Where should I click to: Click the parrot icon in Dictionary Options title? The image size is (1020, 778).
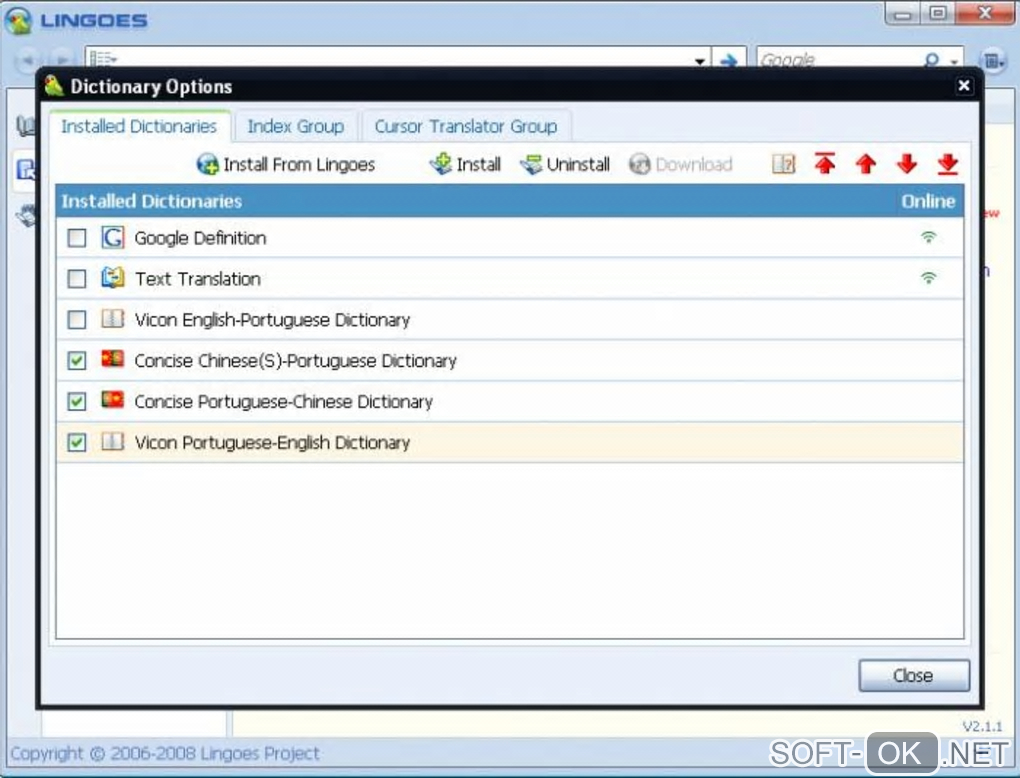pos(54,86)
